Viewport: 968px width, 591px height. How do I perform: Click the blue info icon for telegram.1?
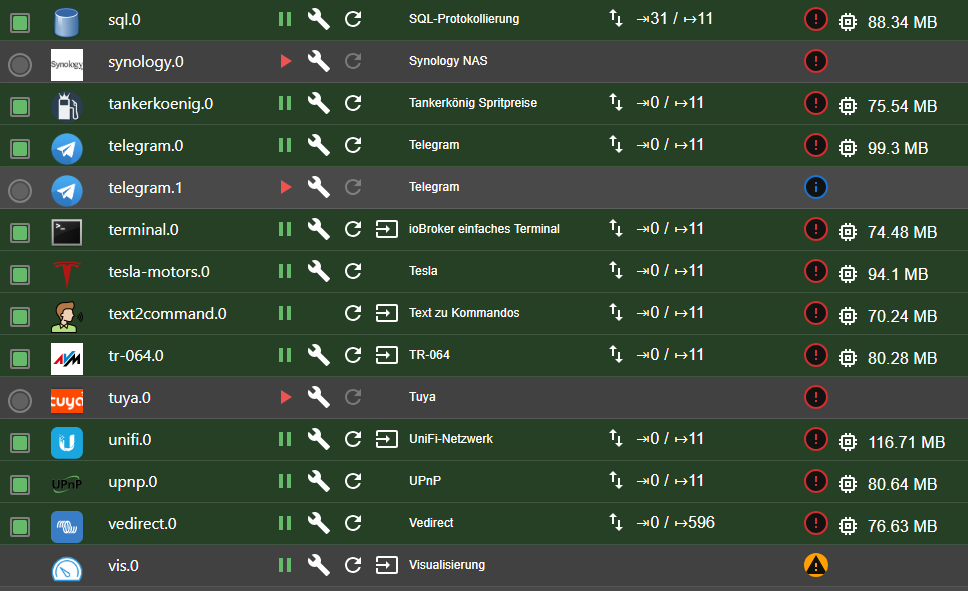tap(816, 187)
